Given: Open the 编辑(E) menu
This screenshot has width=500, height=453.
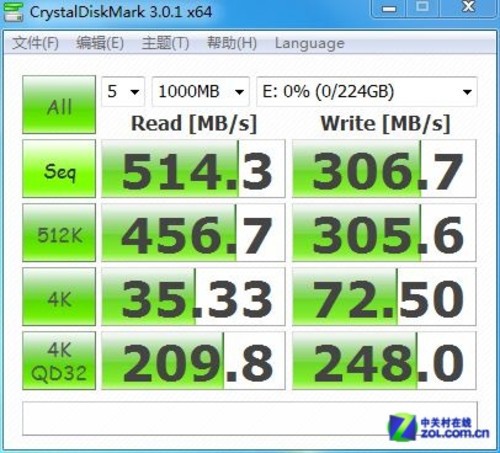Looking at the screenshot, I should click(100, 43).
